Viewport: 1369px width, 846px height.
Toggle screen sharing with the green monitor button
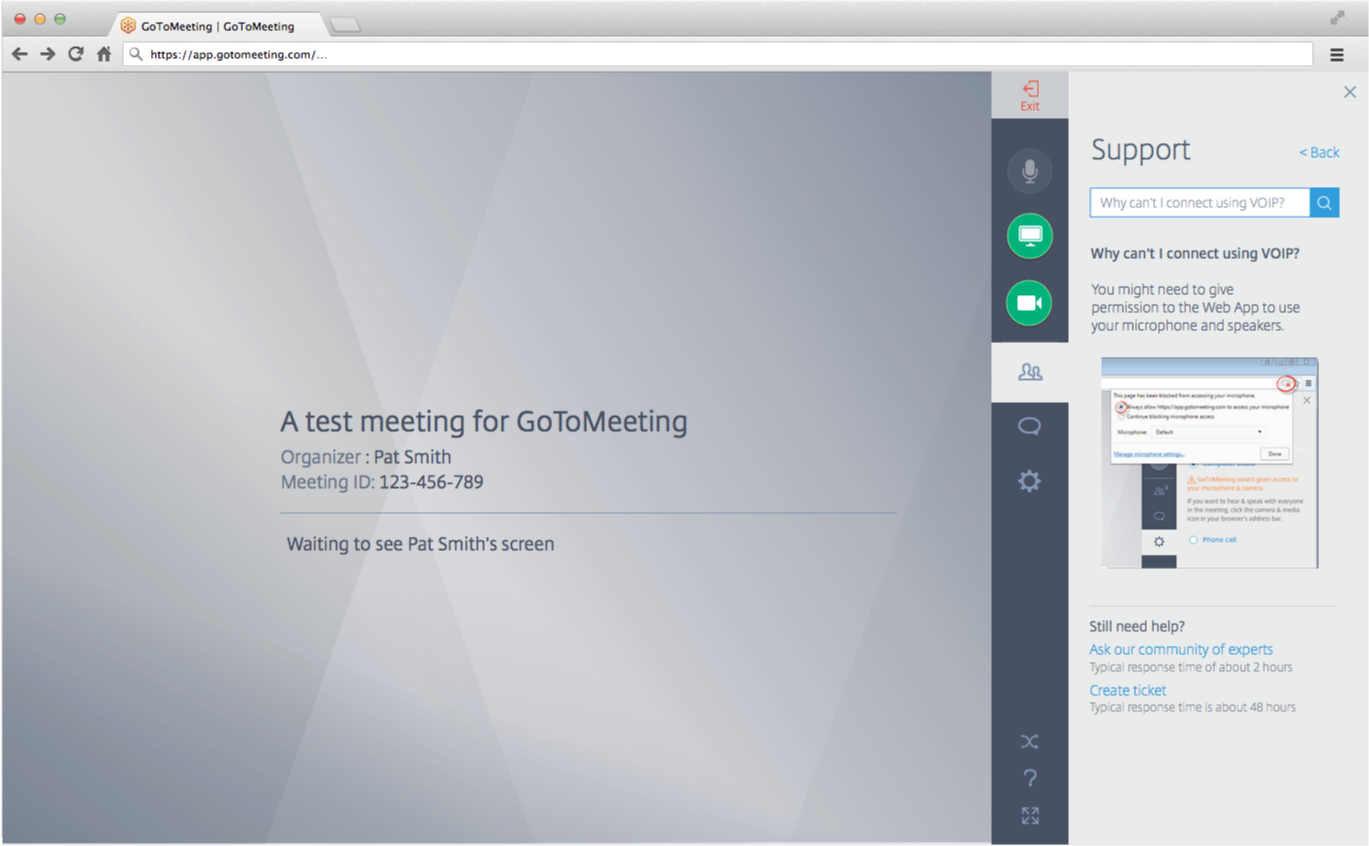pyautogui.click(x=1029, y=236)
